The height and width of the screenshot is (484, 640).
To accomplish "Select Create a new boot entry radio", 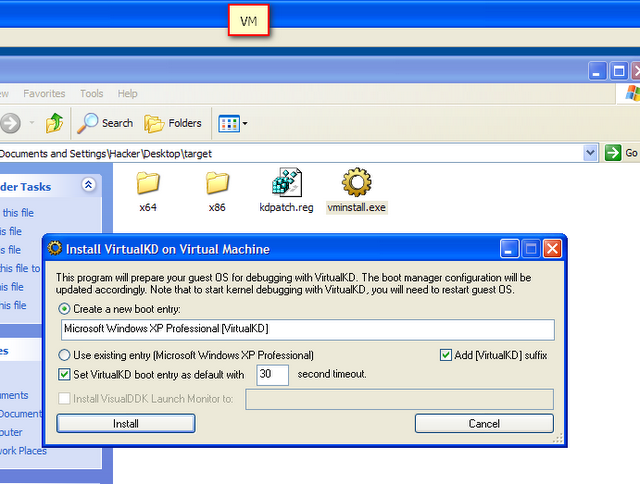I will point(64,309).
